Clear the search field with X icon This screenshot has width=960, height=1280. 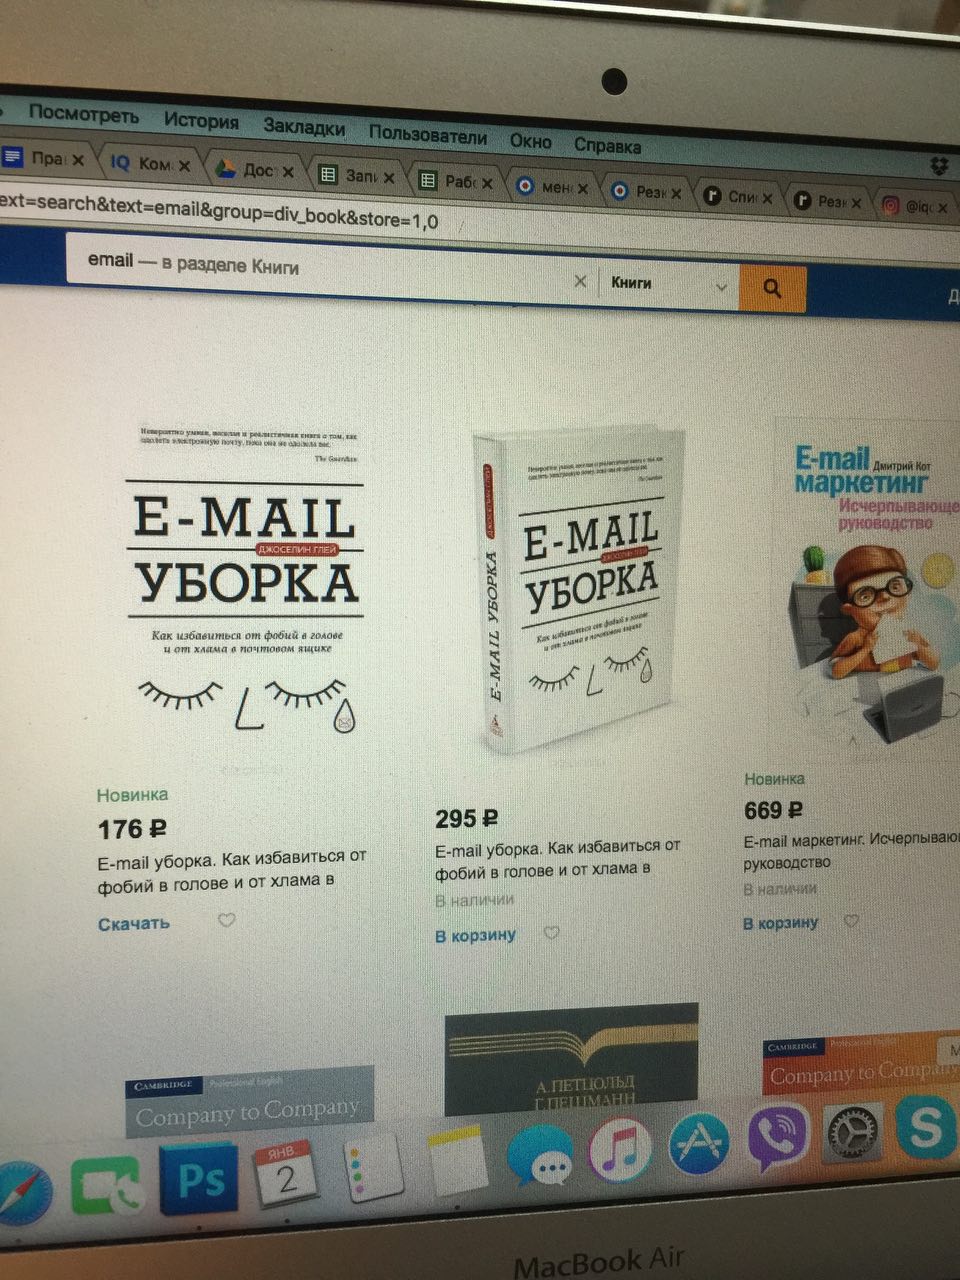(580, 281)
